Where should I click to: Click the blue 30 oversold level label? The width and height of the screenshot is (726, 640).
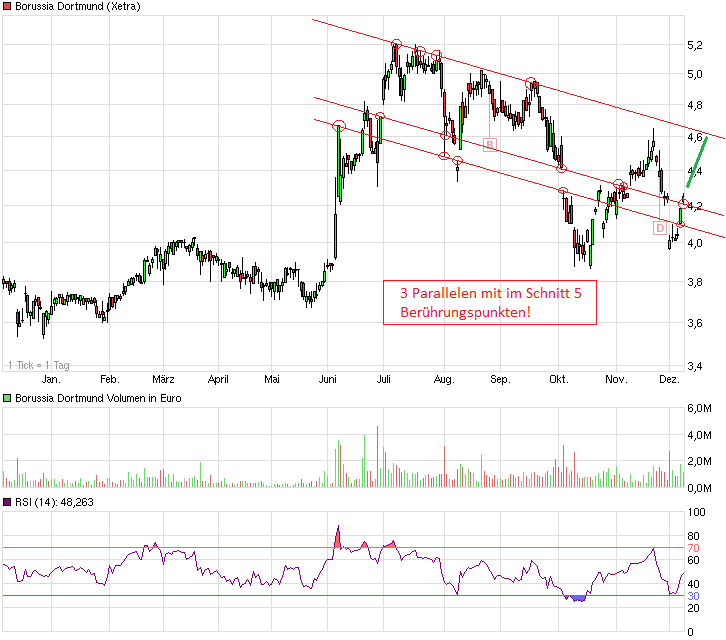point(694,596)
